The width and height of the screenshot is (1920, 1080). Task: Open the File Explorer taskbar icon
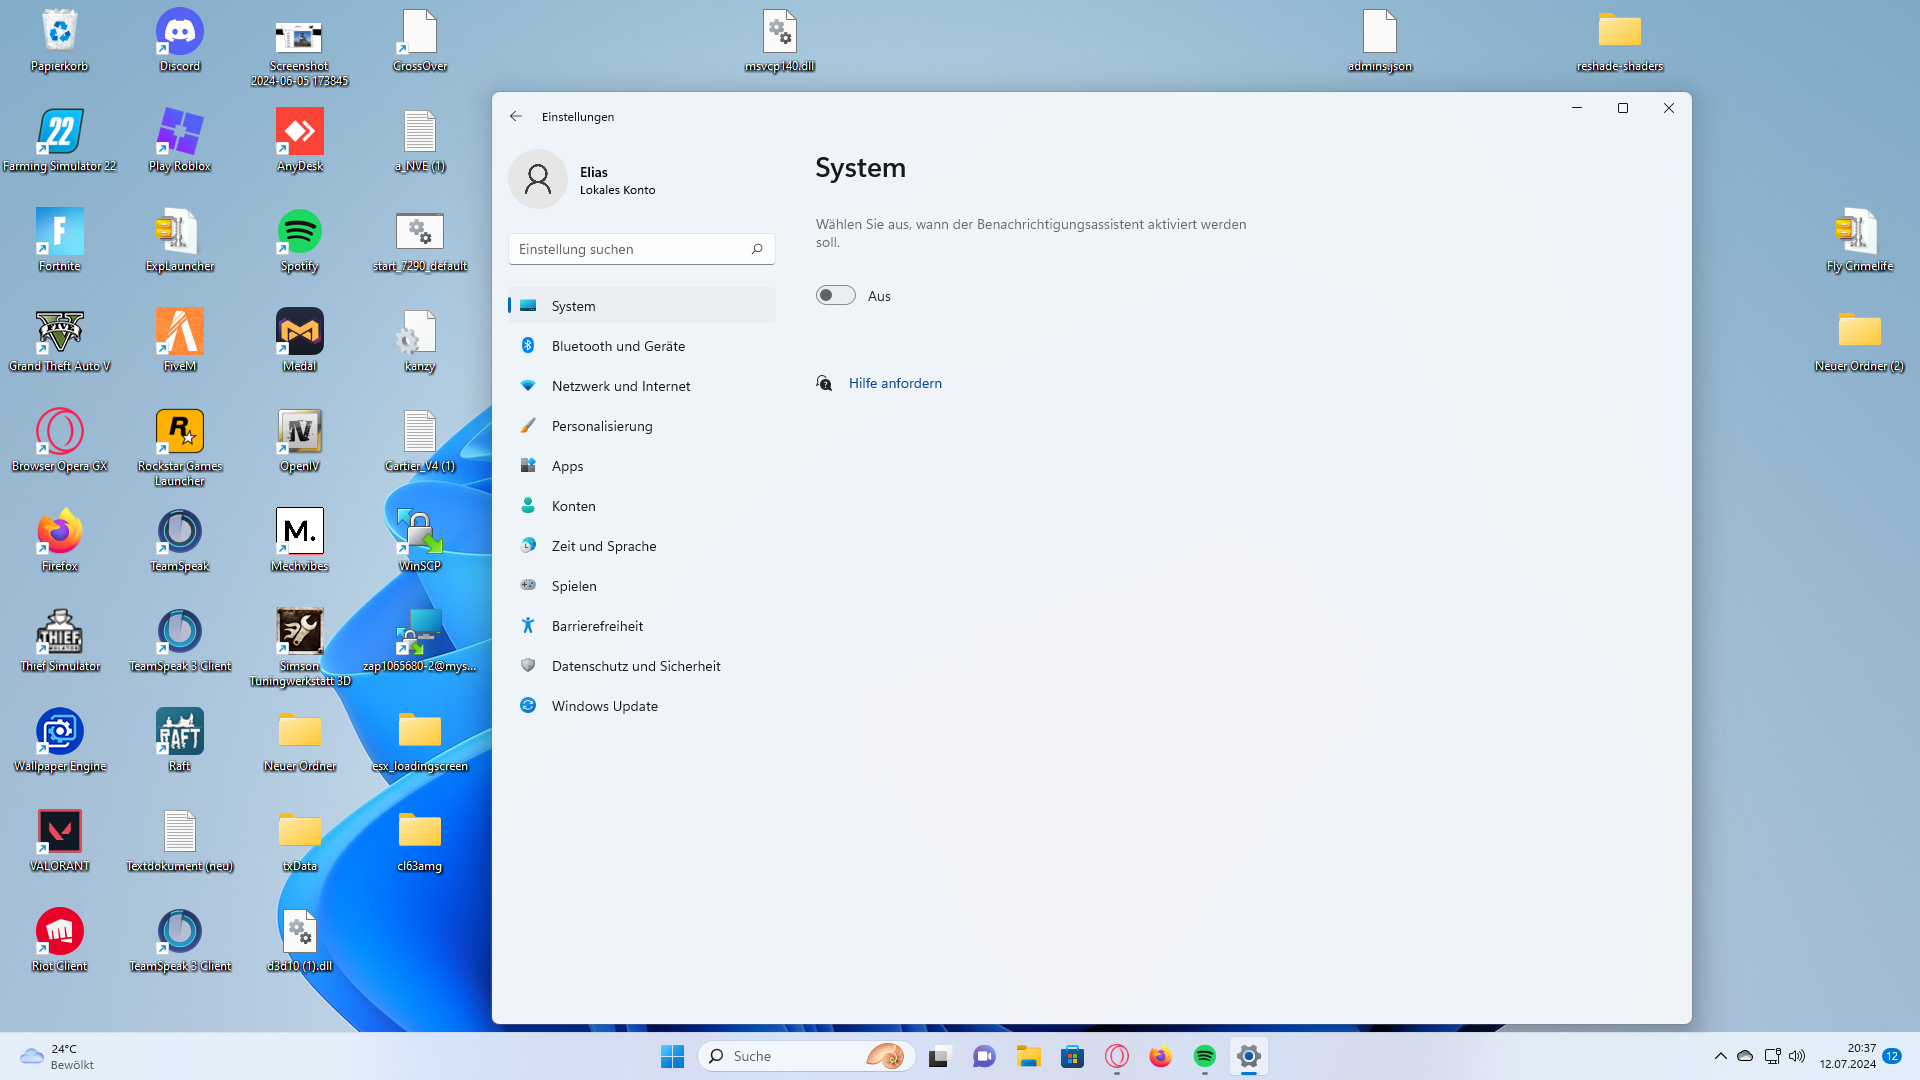1028,1056
